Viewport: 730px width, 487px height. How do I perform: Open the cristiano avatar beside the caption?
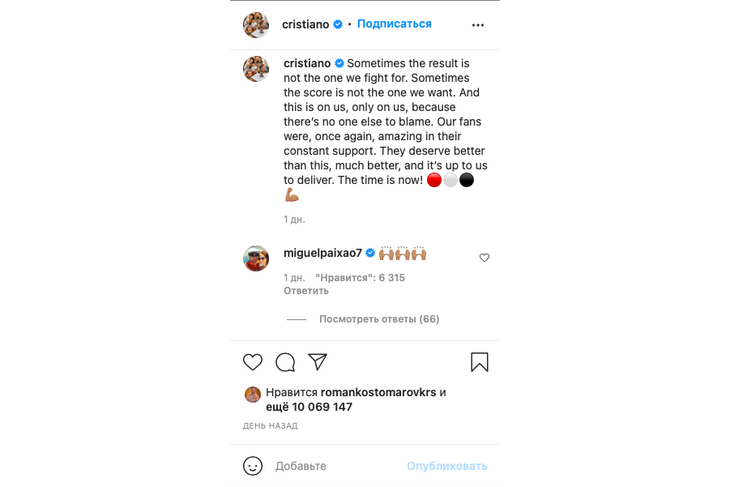(x=256, y=69)
